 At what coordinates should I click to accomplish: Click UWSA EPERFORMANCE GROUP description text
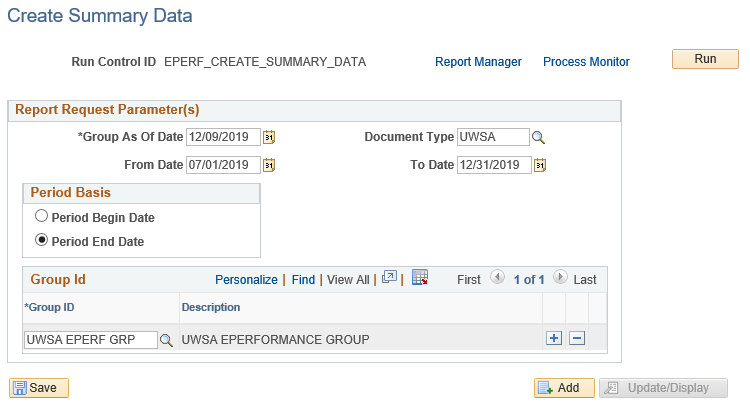point(276,340)
